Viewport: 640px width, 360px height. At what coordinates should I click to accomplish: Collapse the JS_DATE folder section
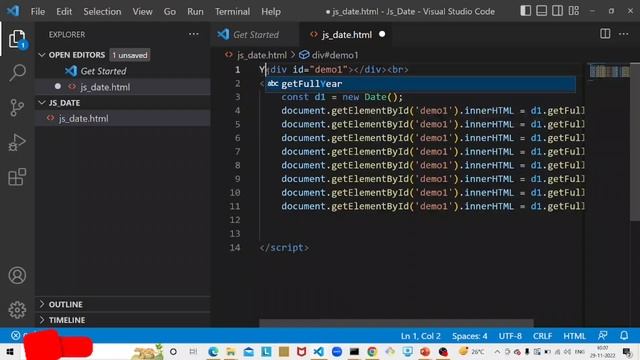(x=42, y=103)
